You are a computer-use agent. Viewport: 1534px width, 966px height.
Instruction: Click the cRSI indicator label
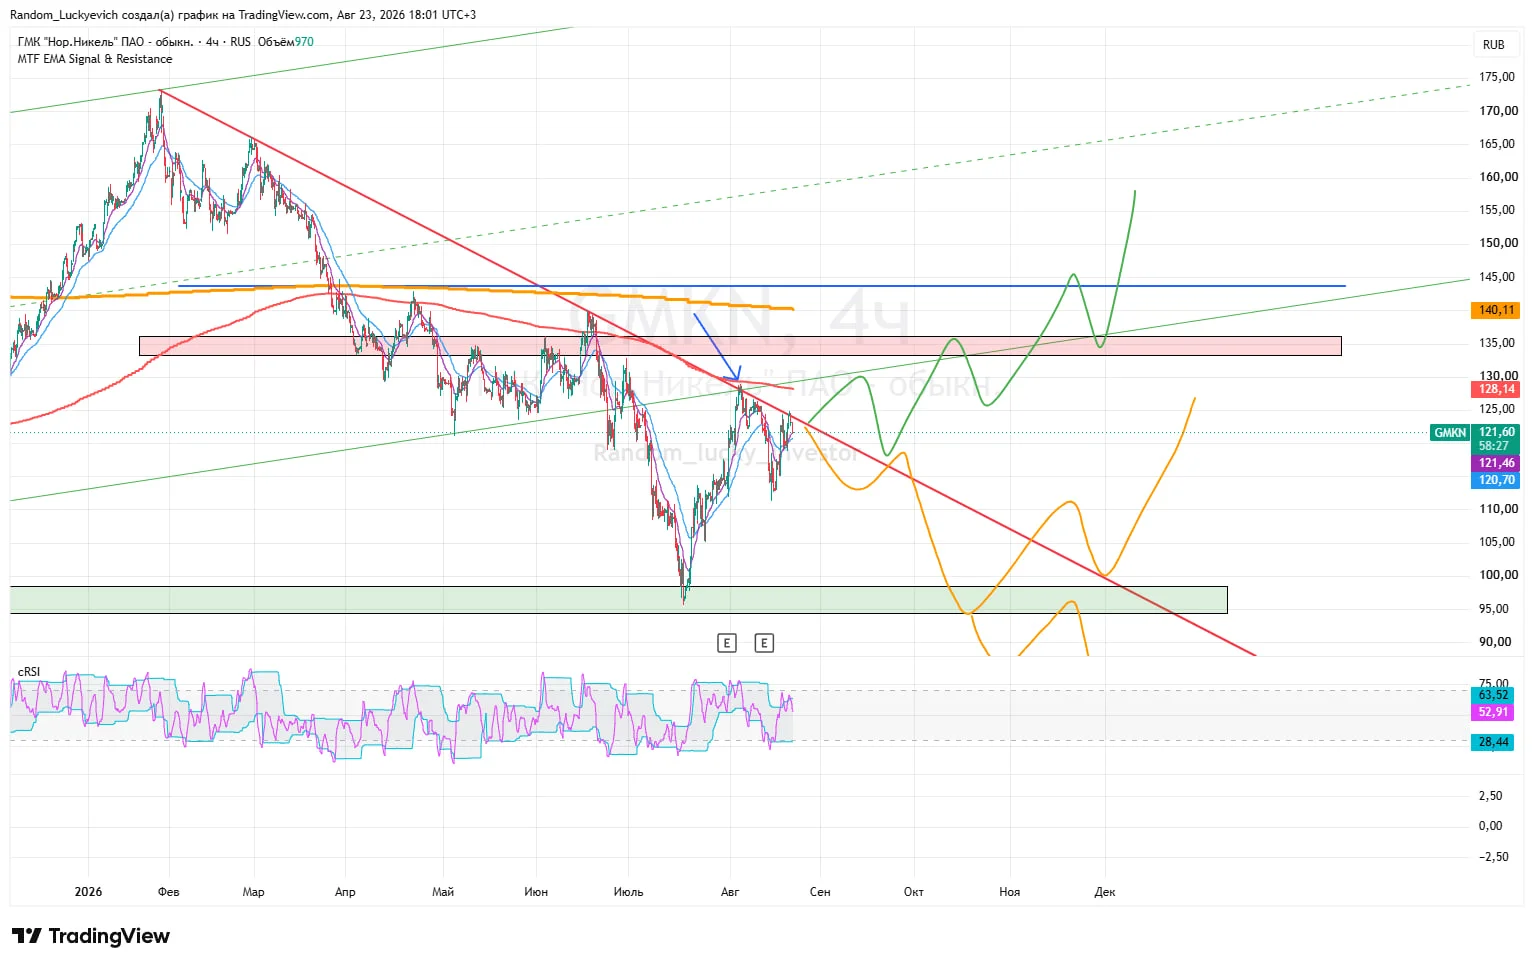(29, 672)
